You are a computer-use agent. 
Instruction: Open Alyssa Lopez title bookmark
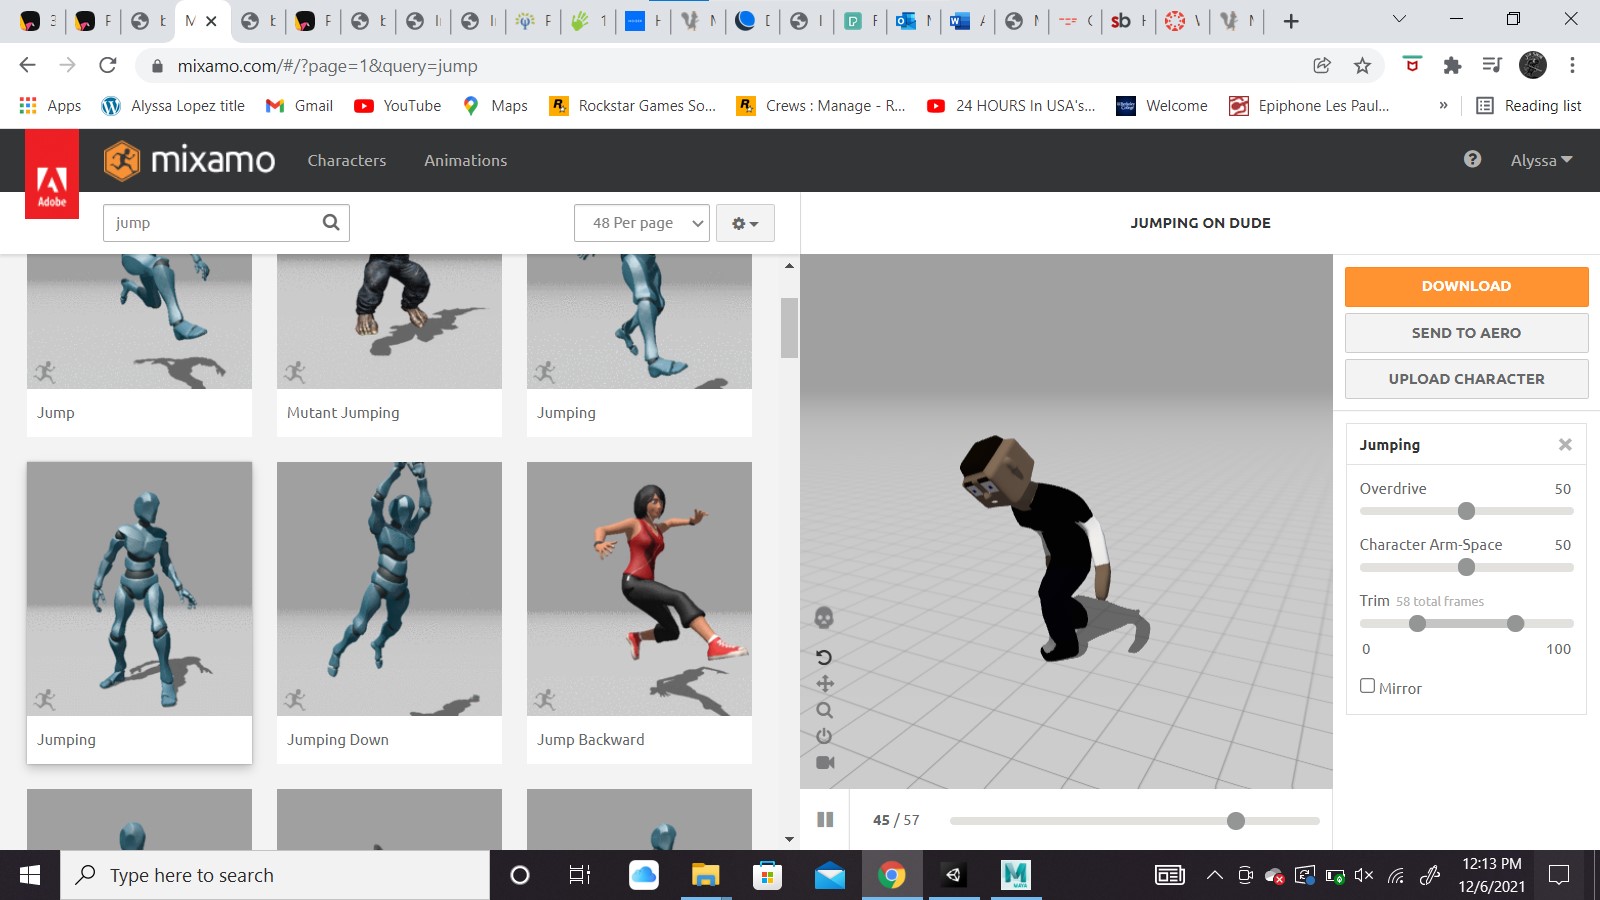point(173,105)
